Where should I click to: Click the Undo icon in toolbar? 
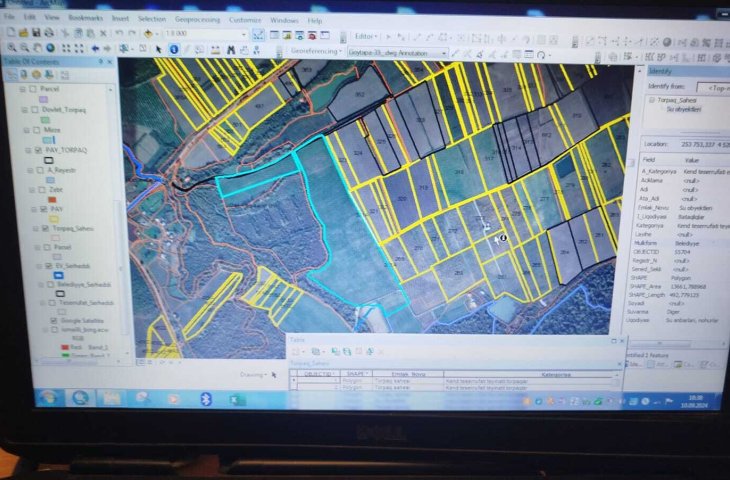pos(118,33)
